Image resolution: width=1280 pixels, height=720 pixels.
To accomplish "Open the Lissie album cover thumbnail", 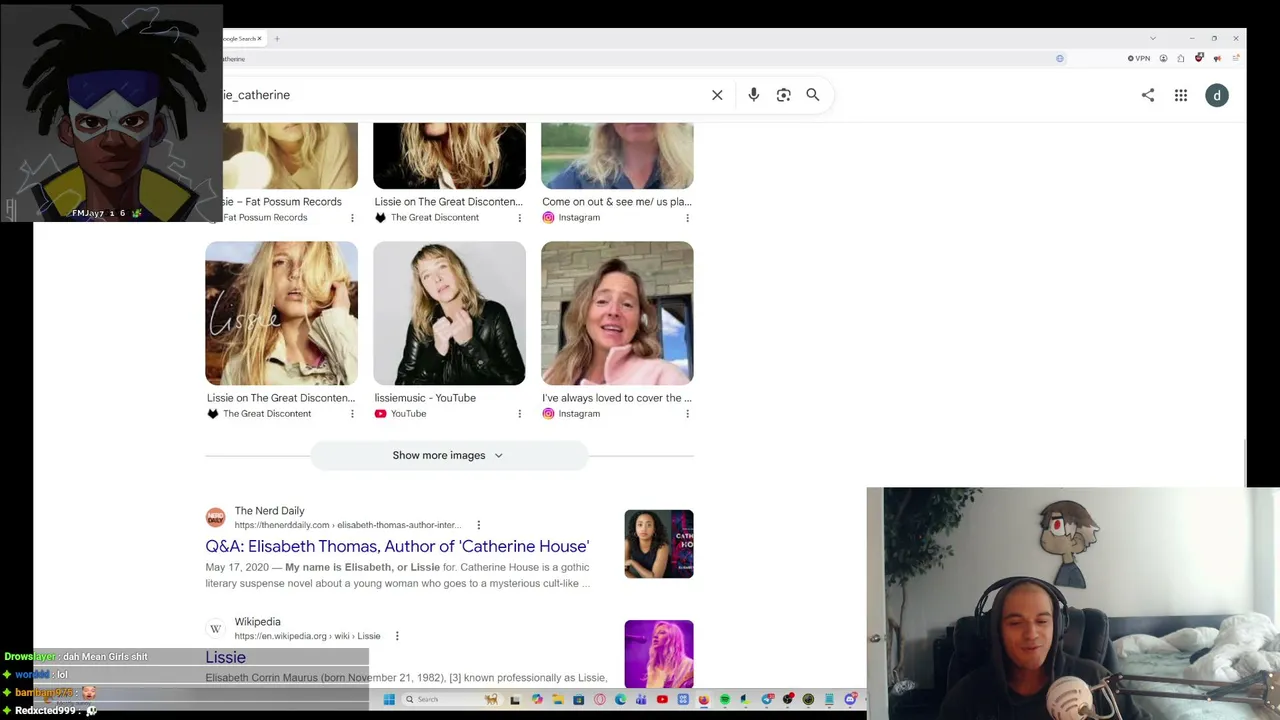I will [281, 313].
